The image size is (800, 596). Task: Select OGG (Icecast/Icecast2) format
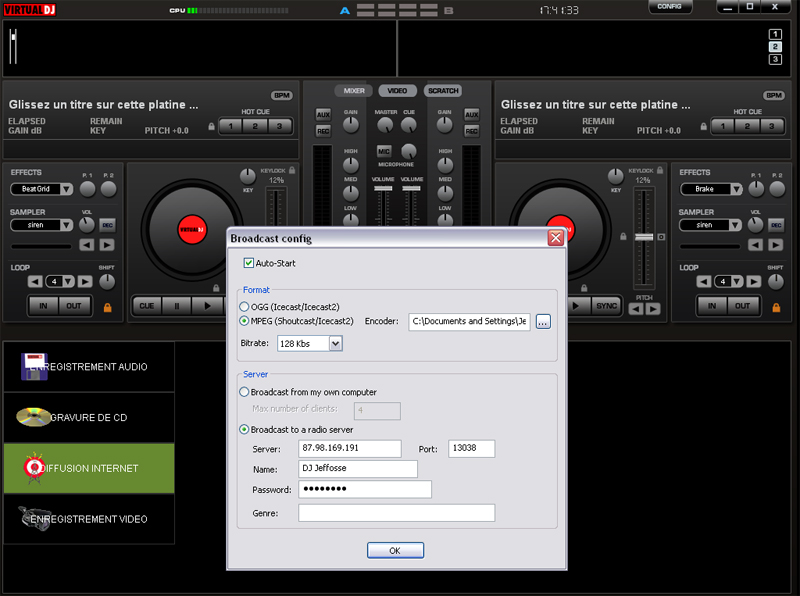tap(244, 307)
